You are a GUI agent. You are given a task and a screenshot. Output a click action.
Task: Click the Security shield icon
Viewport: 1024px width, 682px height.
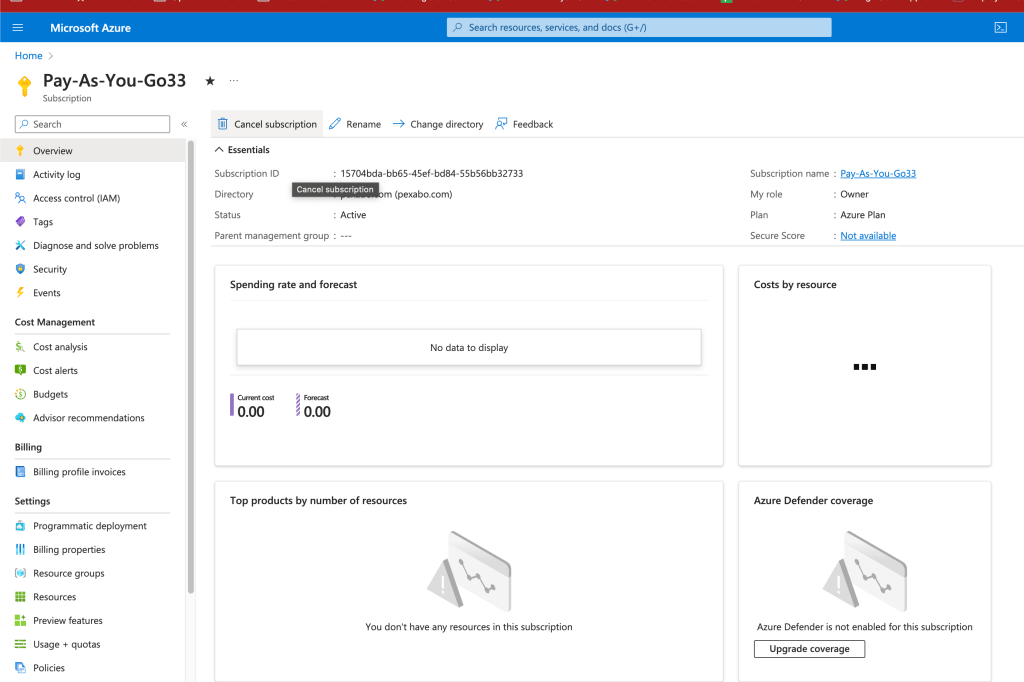coord(20,269)
